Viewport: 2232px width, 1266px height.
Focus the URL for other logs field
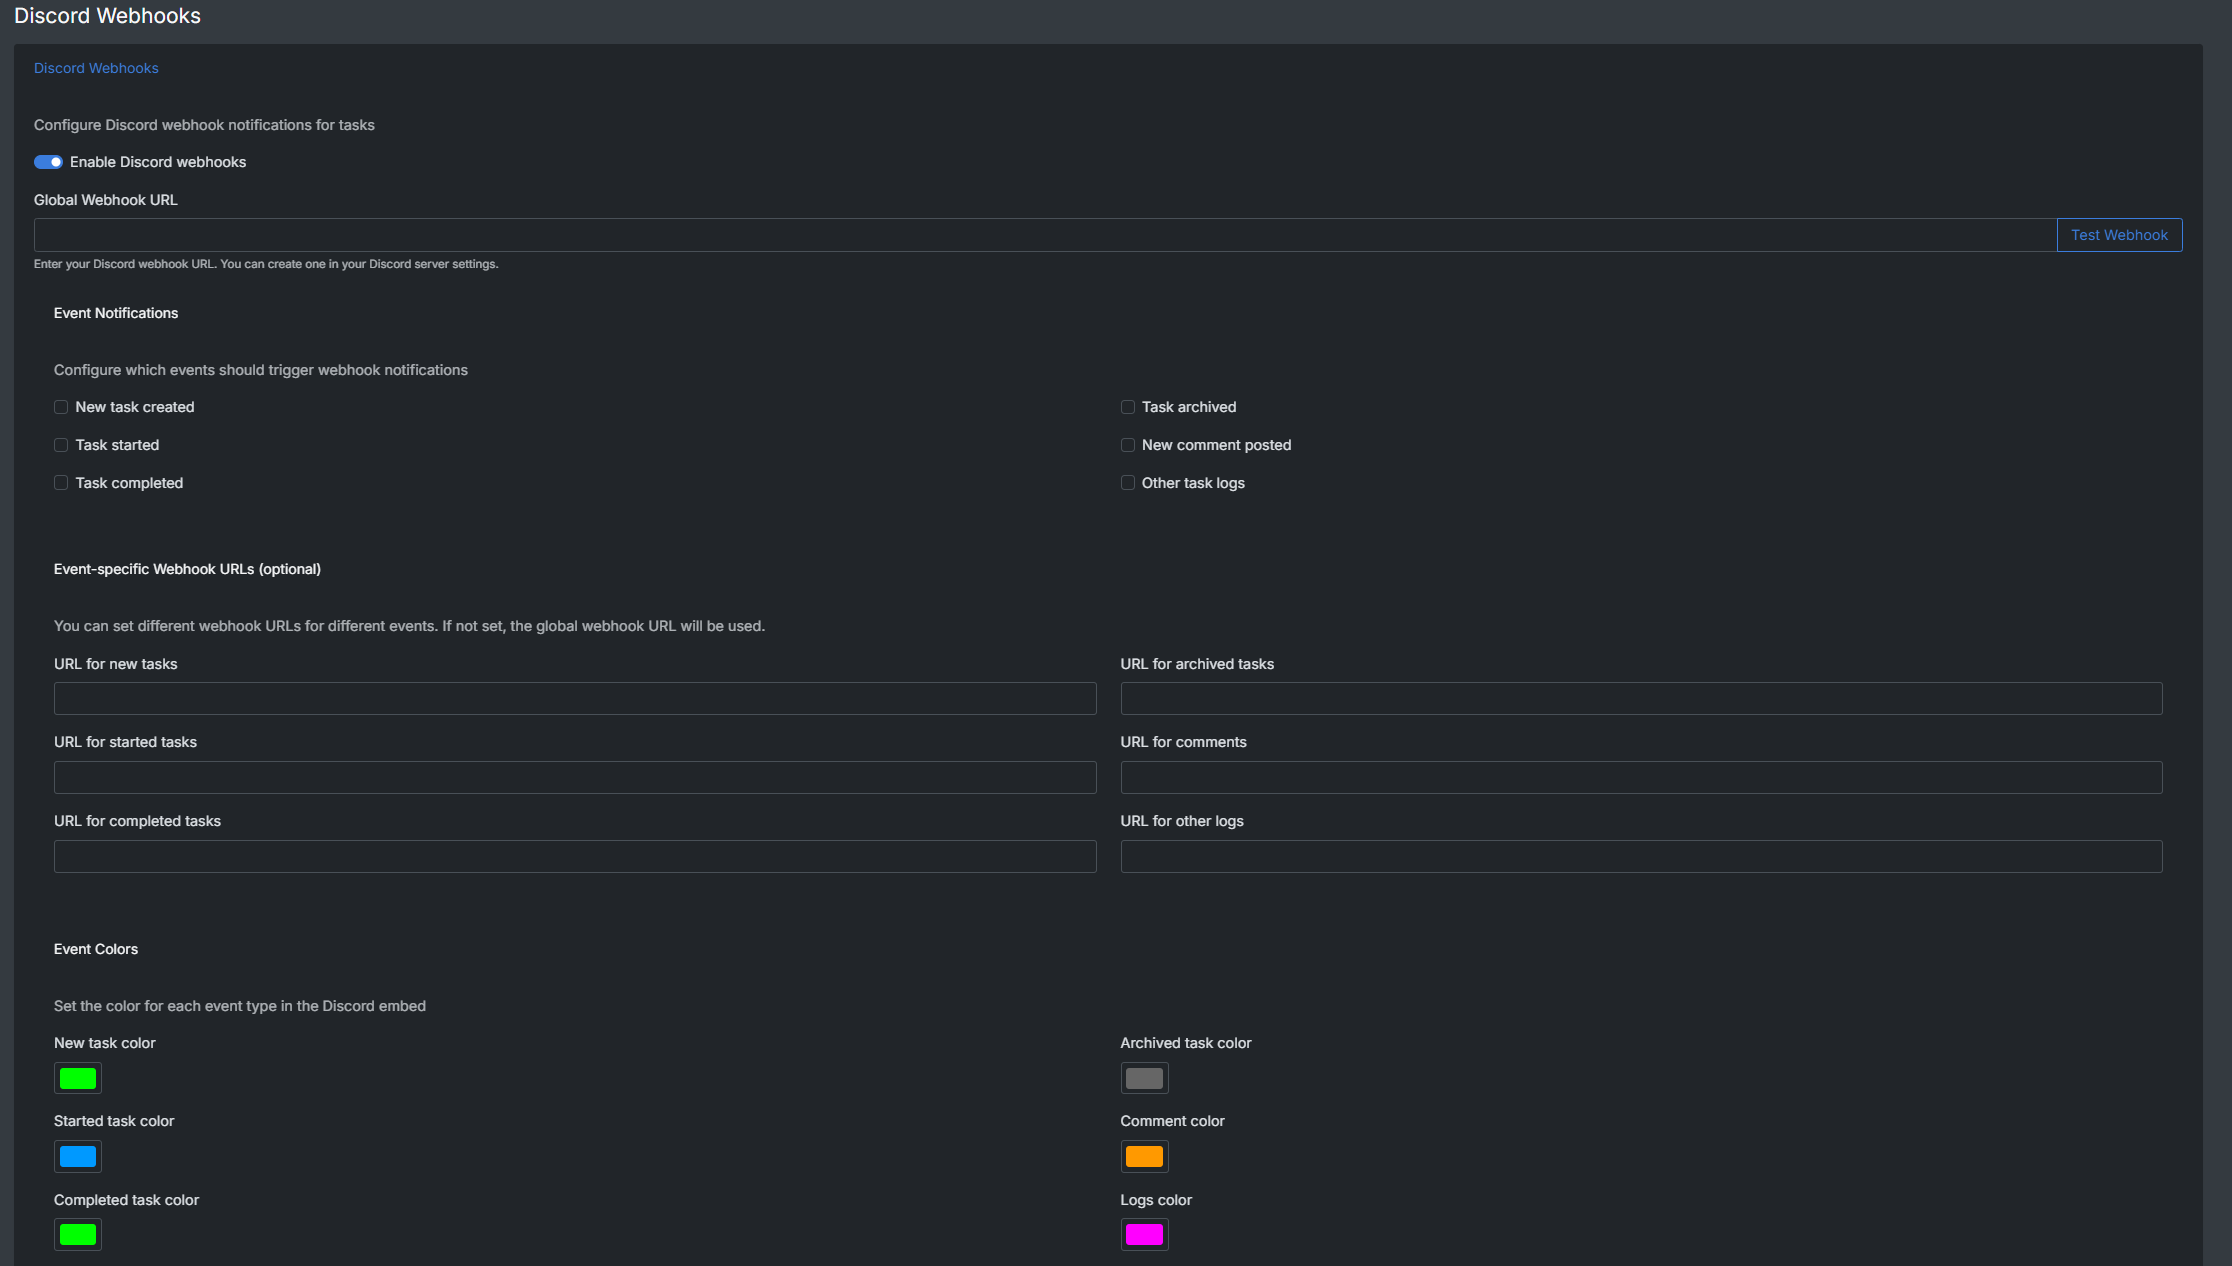tap(1641, 856)
